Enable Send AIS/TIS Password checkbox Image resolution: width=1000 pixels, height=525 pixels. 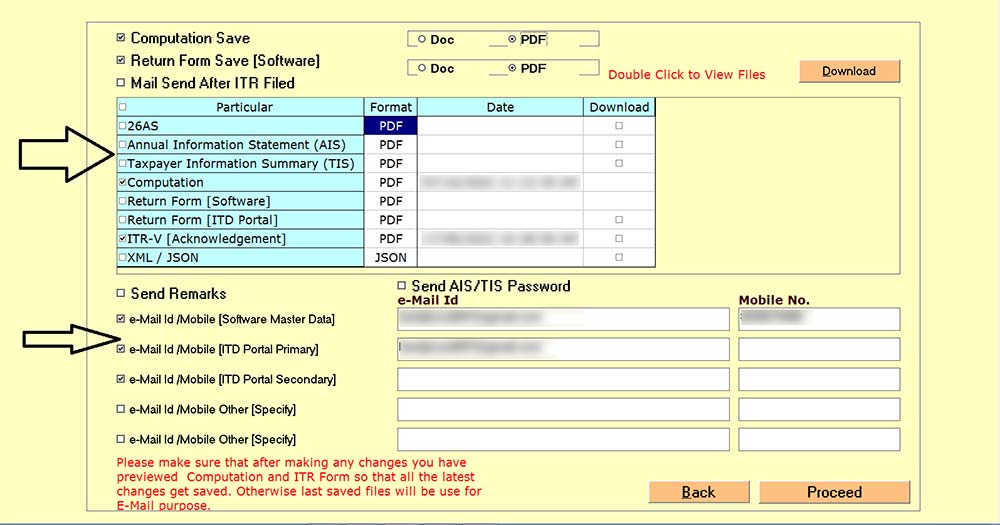point(403,286)
